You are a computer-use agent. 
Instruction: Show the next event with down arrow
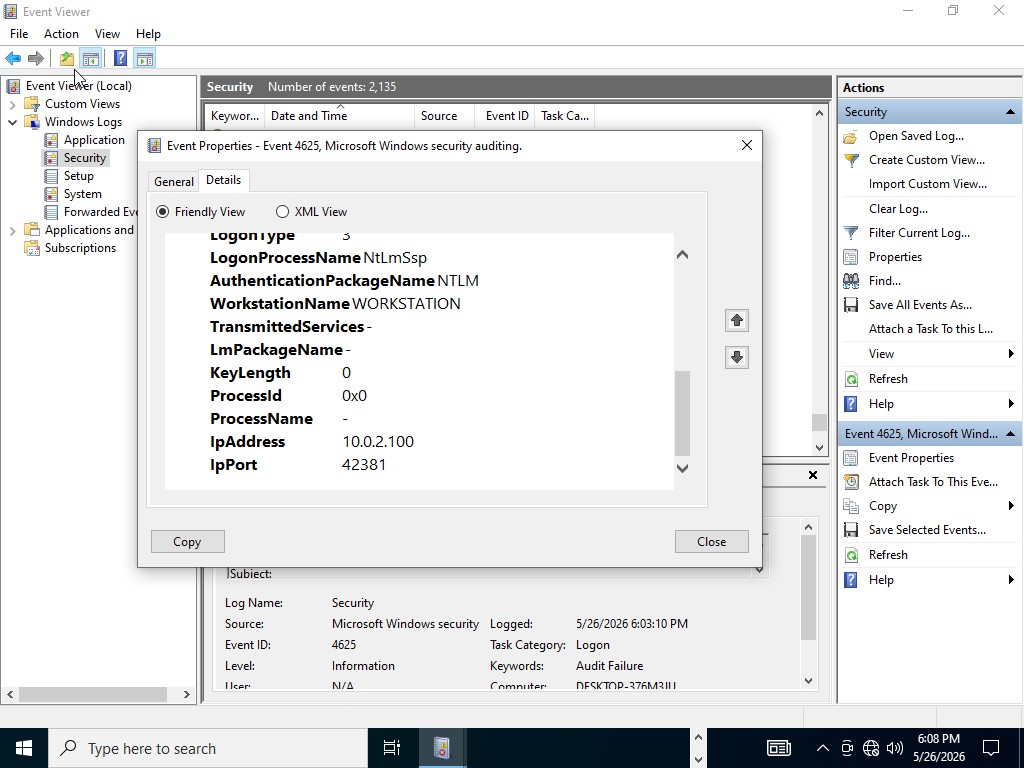pos(737,357)
